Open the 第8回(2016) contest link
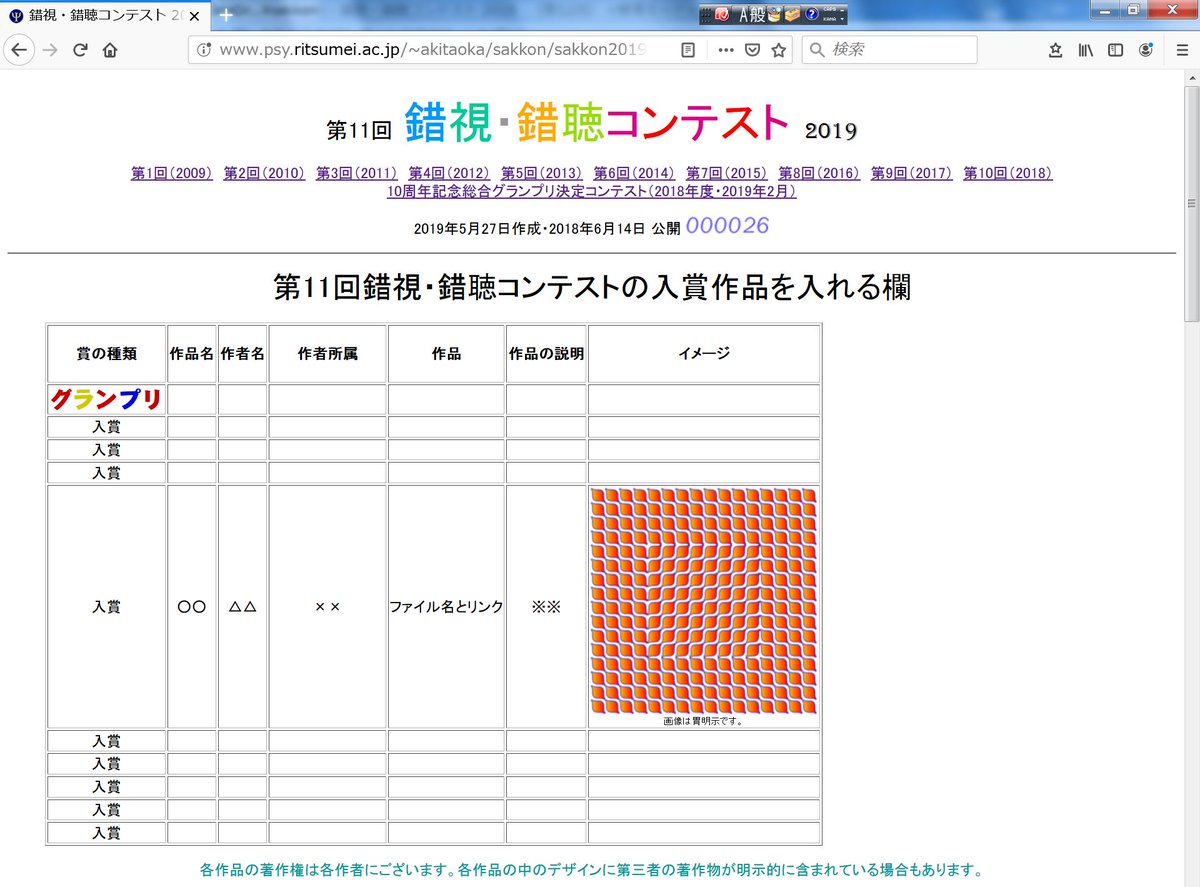Screen dimensions: 1200x887 coord(819,173)
